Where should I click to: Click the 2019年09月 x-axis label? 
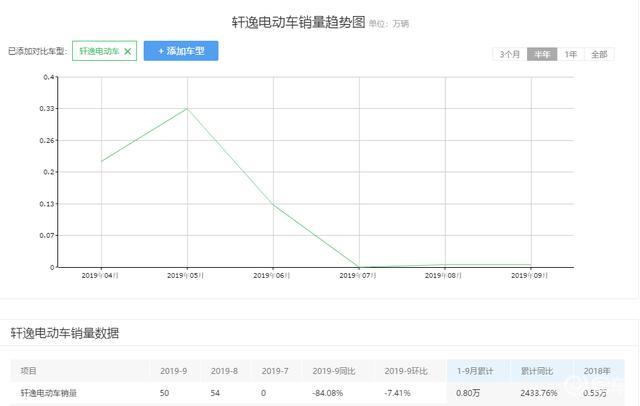coord(530,275)
